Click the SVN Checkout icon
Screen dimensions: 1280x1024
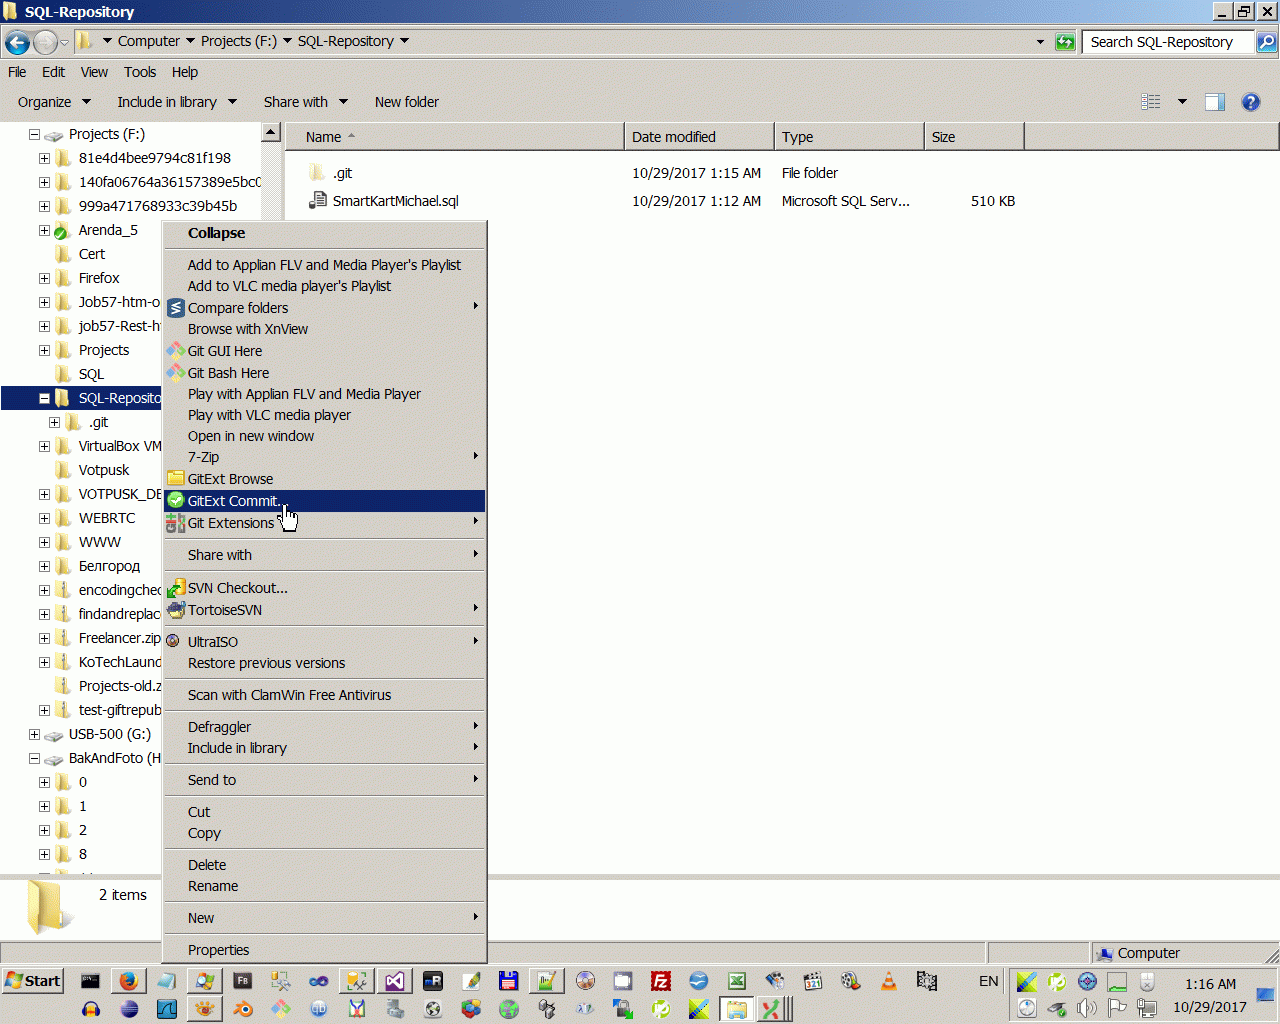tap(176, 588)
